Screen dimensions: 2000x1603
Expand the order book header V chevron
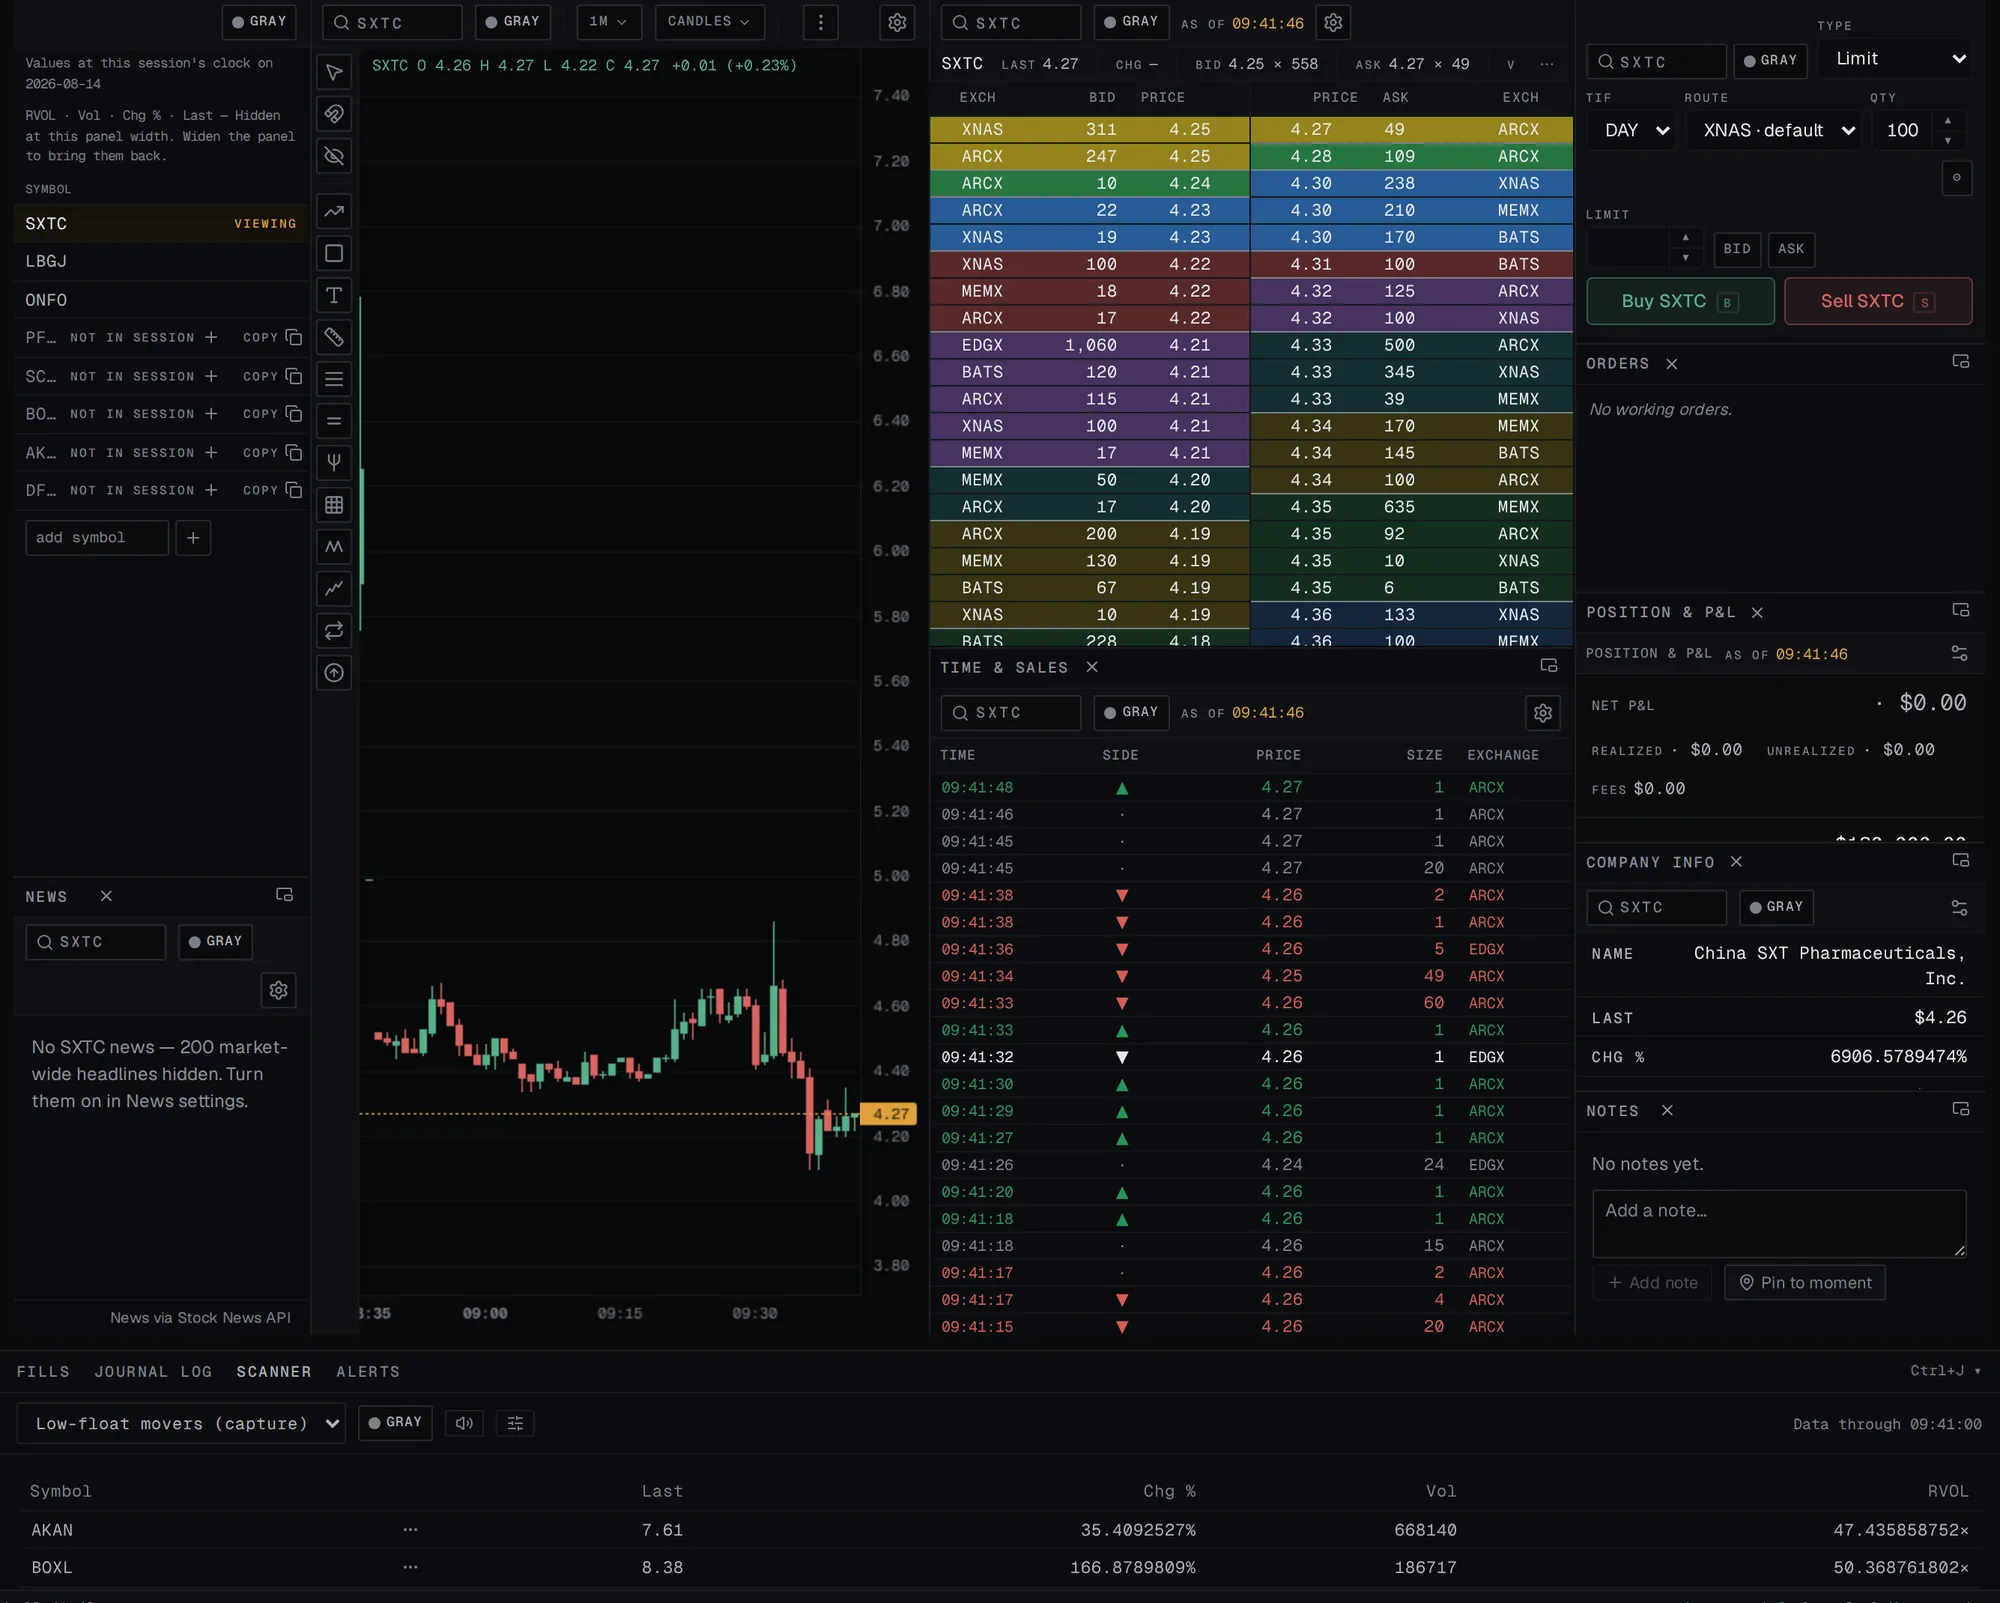(1510, 65)
